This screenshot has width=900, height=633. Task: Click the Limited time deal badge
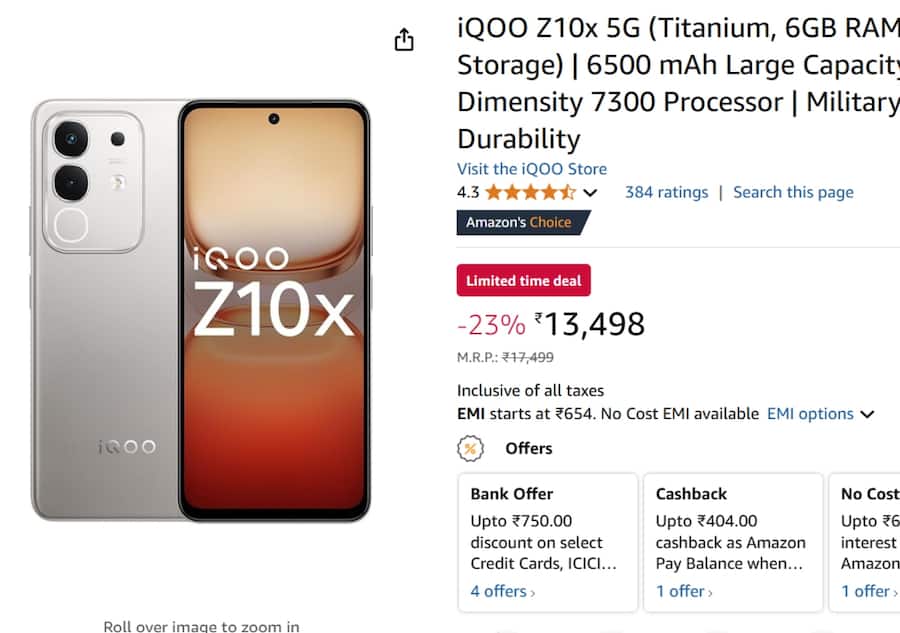pyautogui.click(x=523, y=280)
